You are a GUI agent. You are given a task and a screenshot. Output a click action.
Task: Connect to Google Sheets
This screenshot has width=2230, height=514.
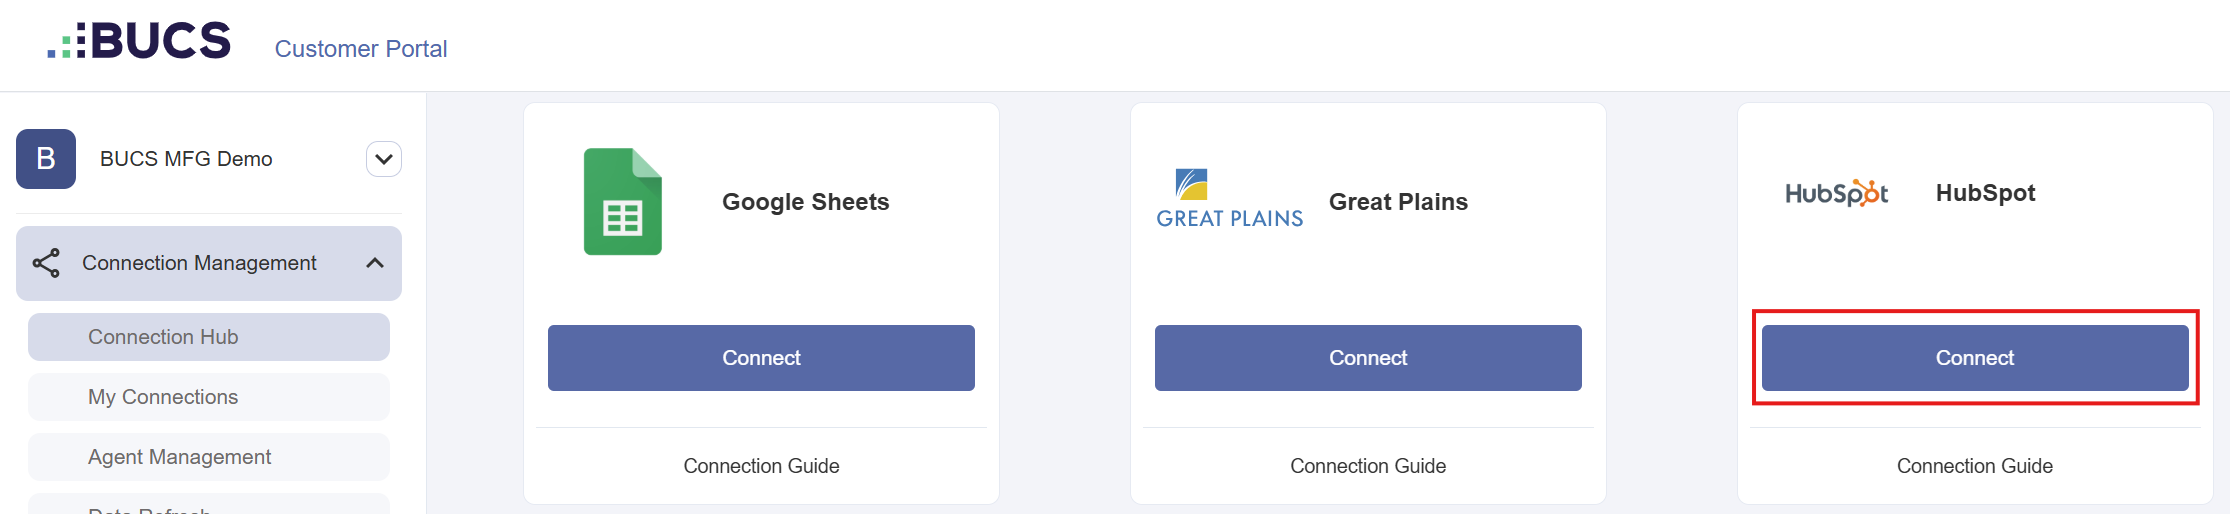761,358
